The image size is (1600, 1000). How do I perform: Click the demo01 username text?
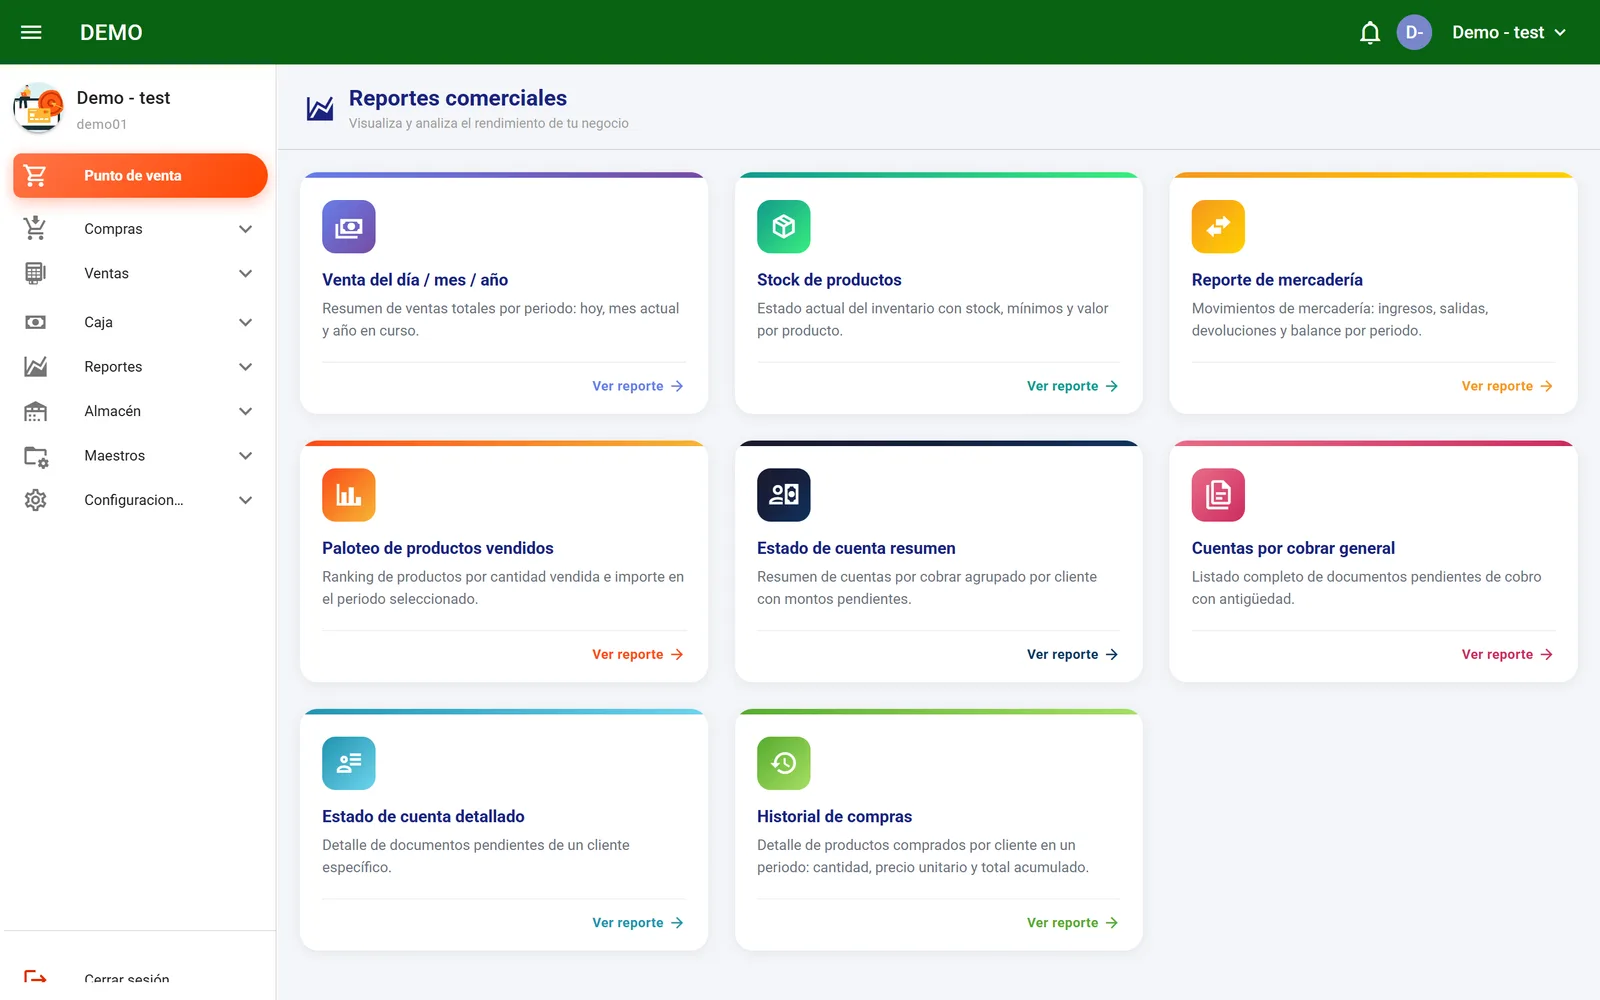point(102,124)
